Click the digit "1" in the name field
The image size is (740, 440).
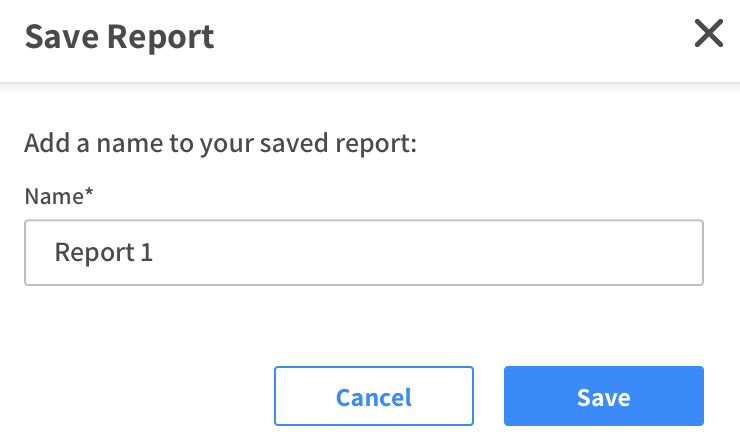(147, 253)
